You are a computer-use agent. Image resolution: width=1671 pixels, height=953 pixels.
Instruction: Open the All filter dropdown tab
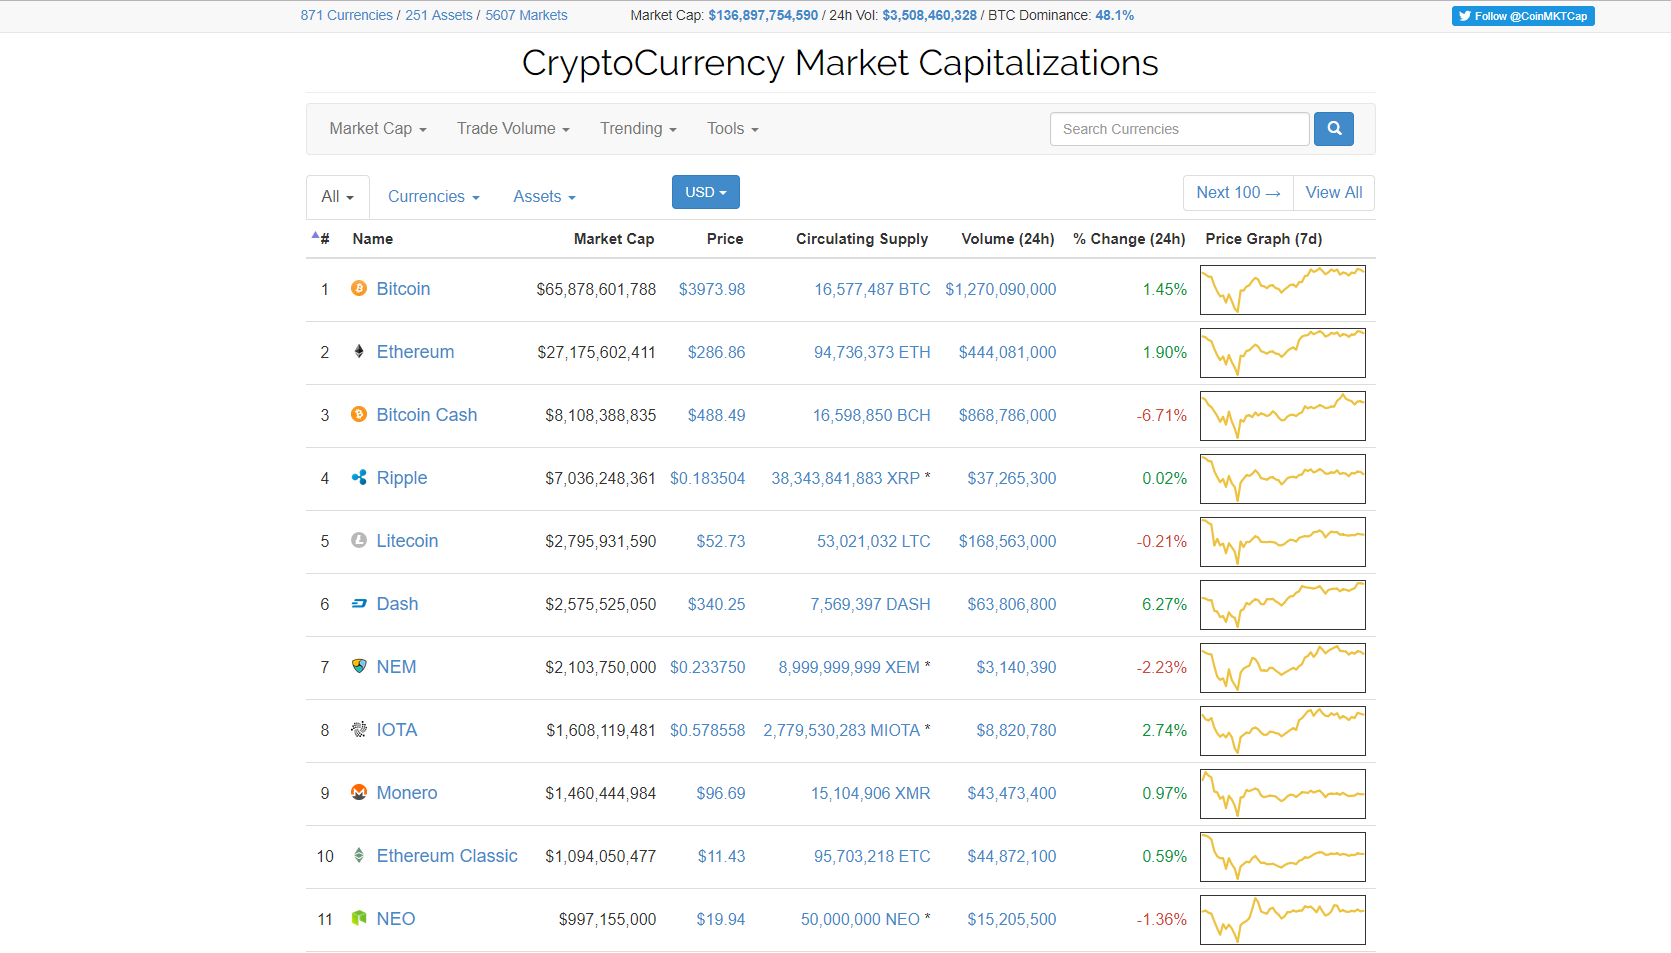click(x=338, y=197)
